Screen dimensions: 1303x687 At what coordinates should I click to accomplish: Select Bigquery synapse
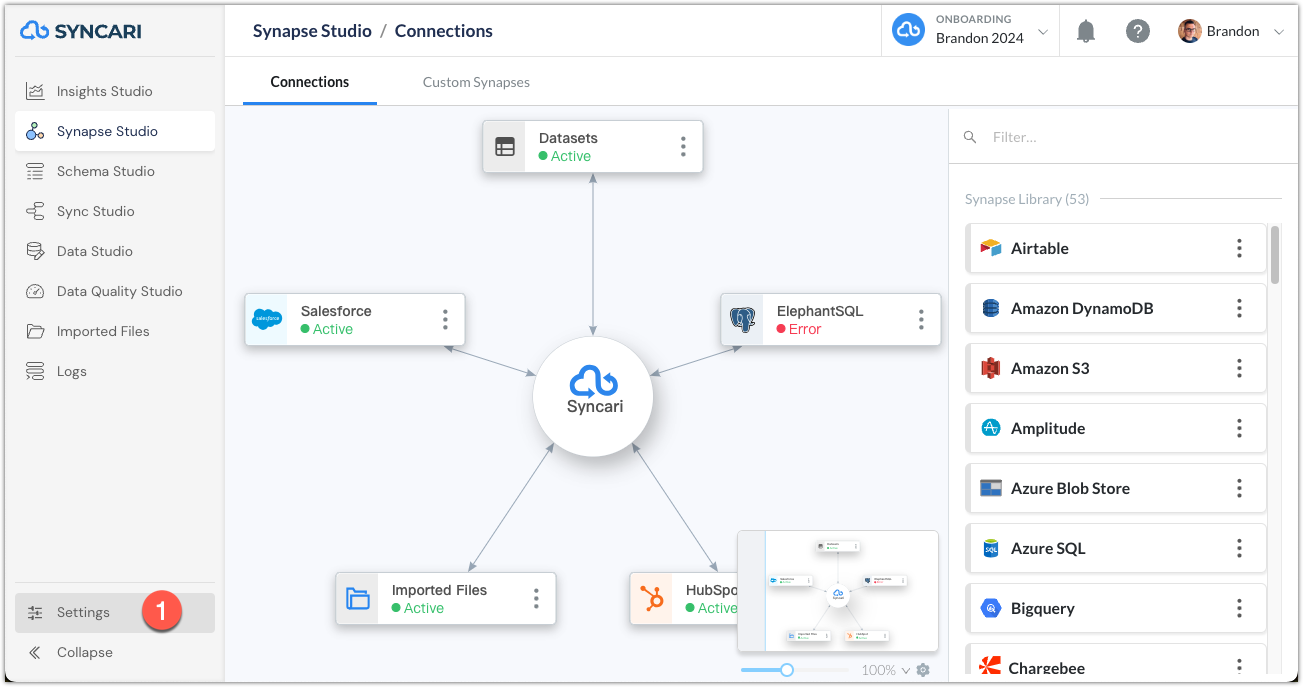pos(1116,608)
